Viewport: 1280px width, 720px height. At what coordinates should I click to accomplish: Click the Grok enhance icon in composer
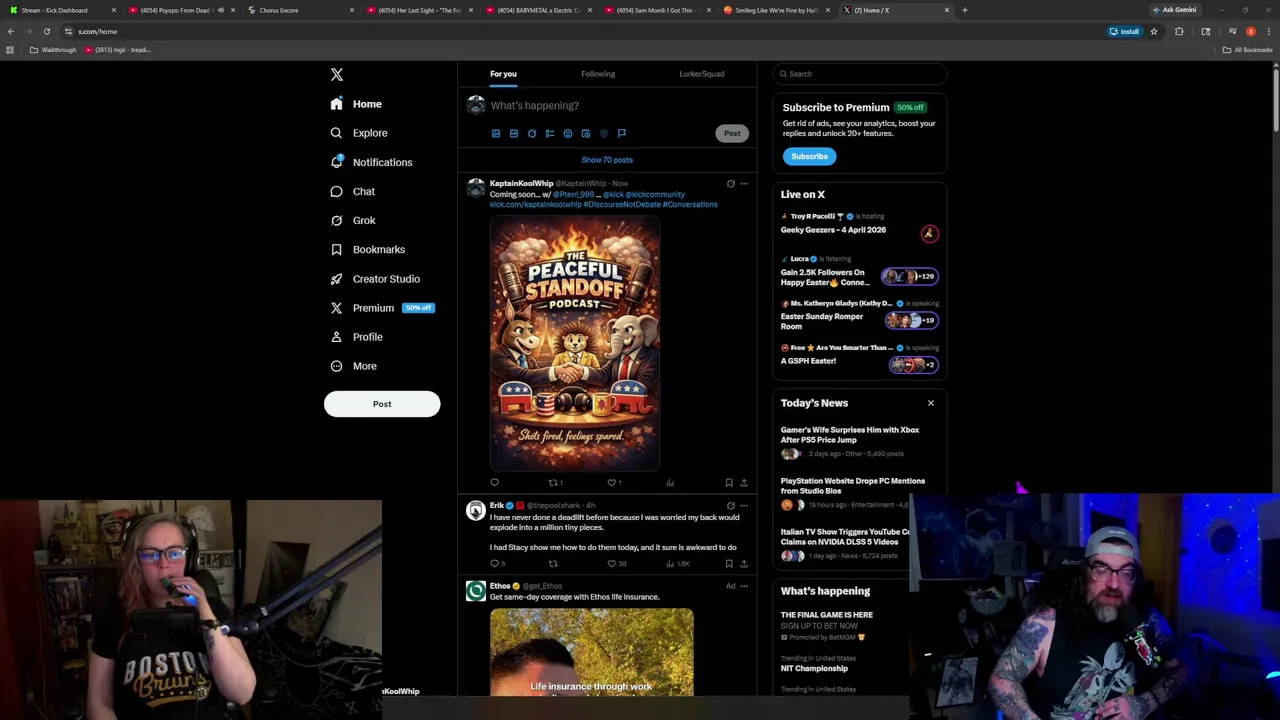pos(532,133)
